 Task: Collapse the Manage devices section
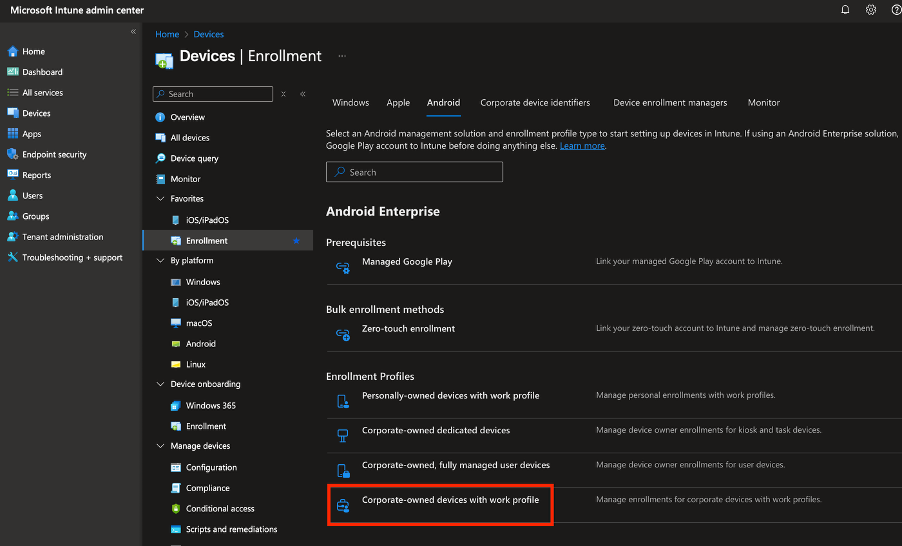[160, 446]
